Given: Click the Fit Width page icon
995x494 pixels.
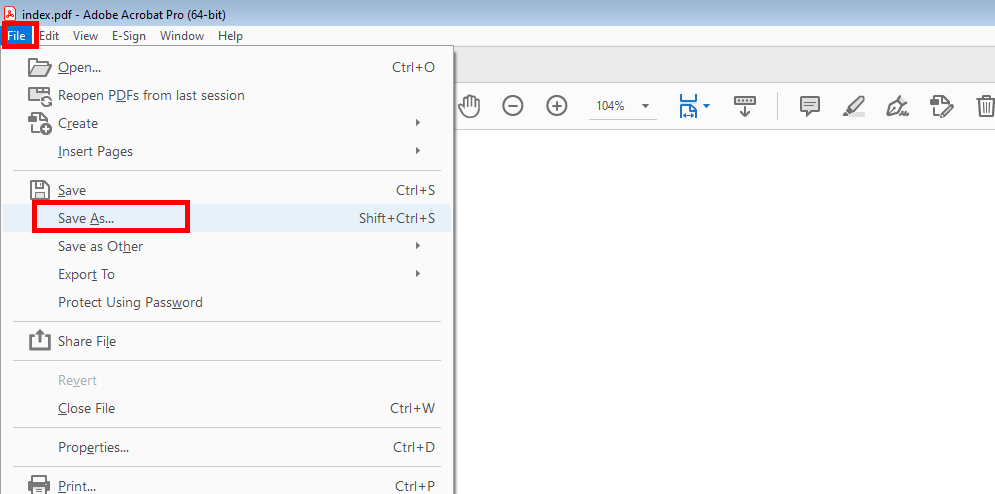Looking at the screenshot, I should tap(688, 106).
